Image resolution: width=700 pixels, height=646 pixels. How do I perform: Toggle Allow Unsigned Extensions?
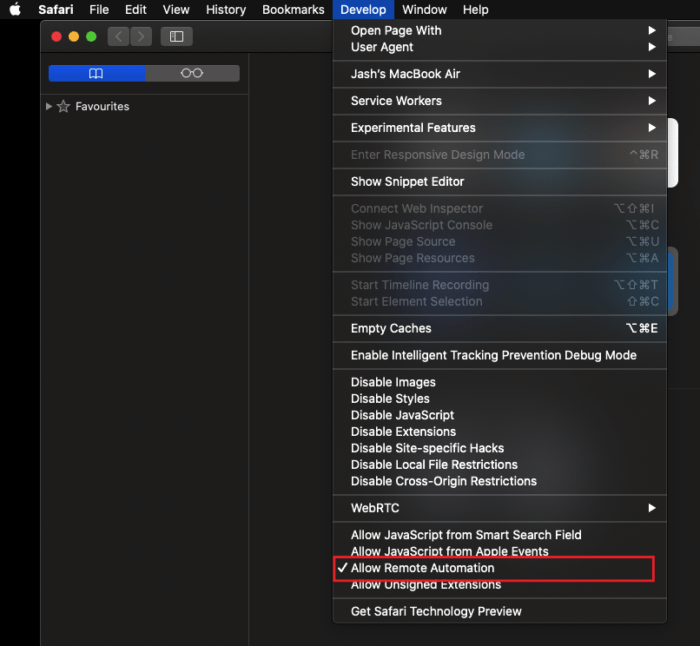(x=500, y=585)
